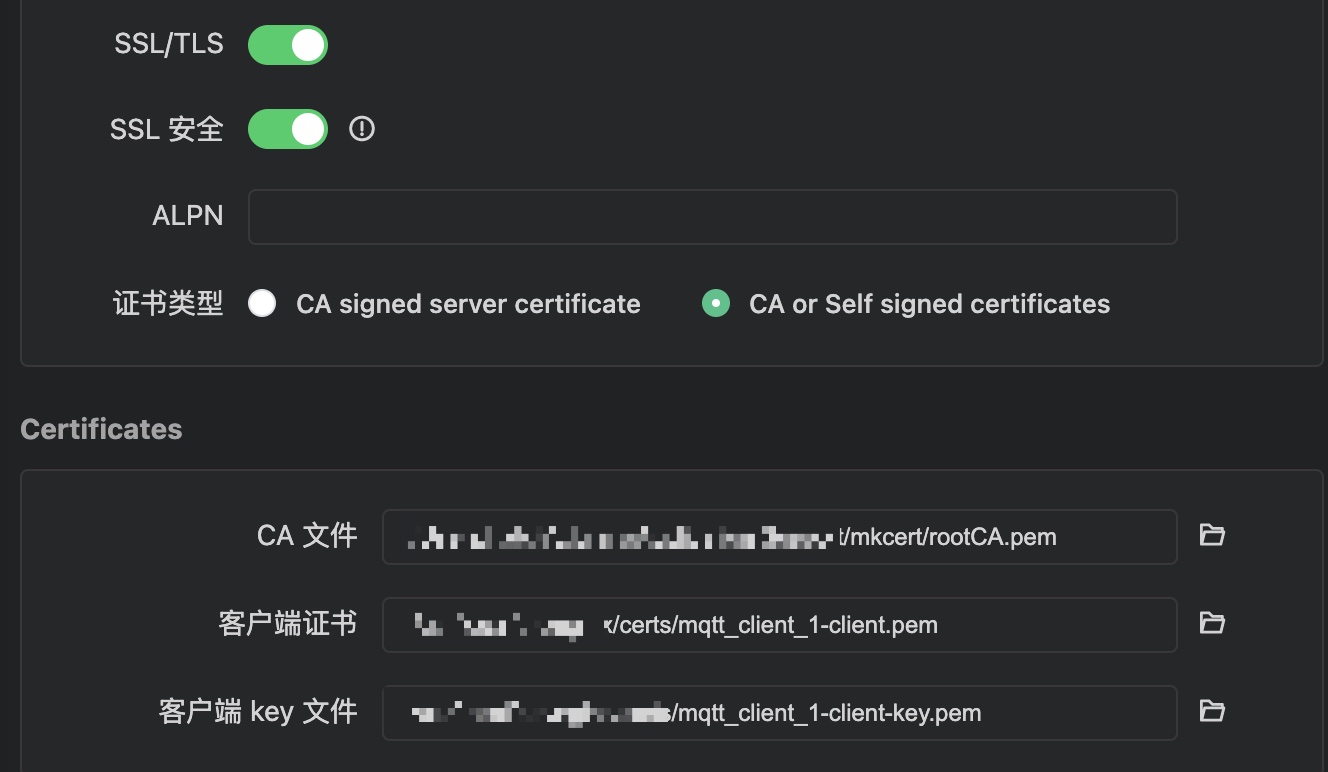Image resolution: width=1328 pixels, height=772 pixels.
Task: Click the mqtt_client_1-client-key.pem path field
Action: pyautogui.click(x=779, y=713)
